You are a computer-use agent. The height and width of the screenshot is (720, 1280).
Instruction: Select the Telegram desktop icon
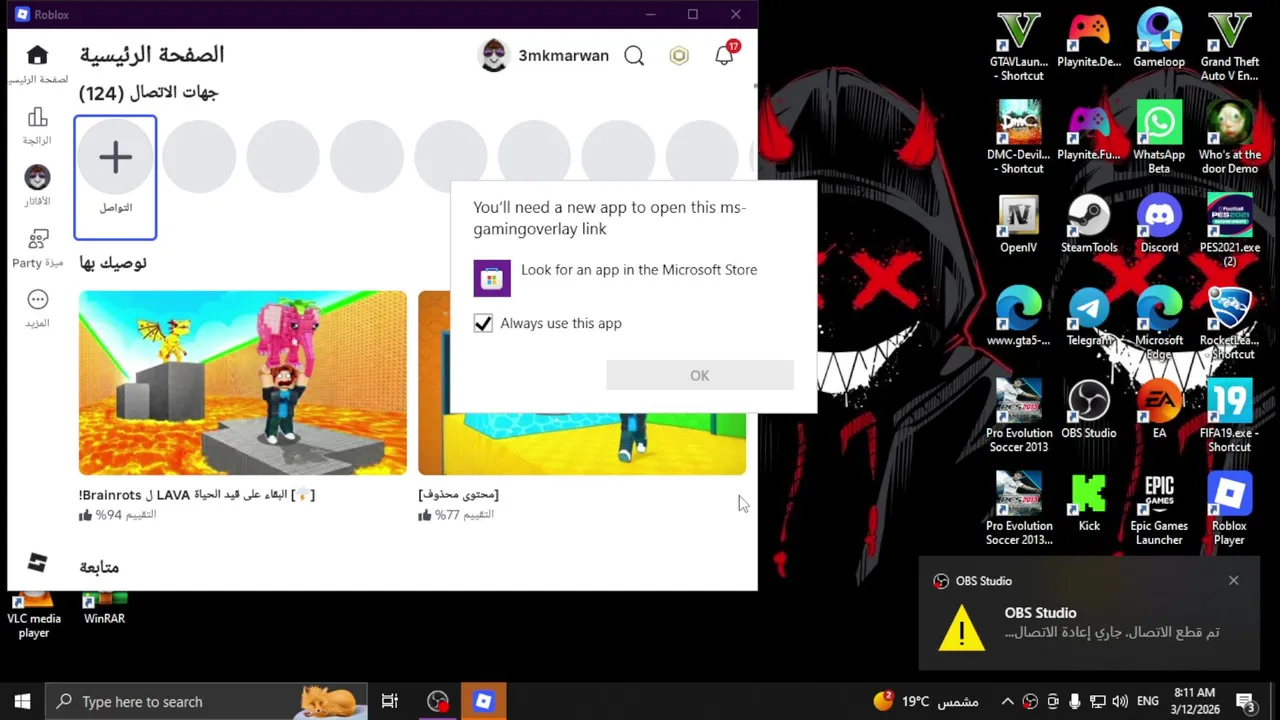click(x=1089, y=318)
